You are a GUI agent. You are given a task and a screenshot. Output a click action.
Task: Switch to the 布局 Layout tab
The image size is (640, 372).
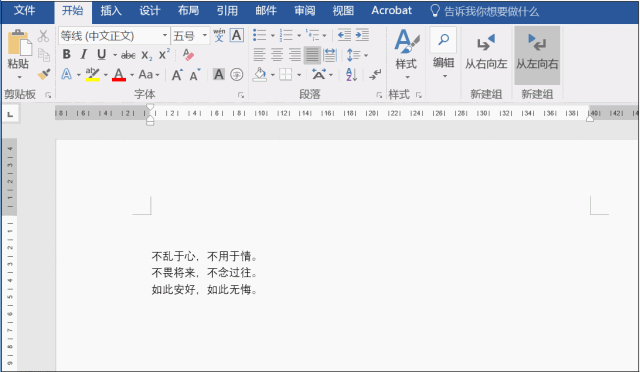pyautogui.click(x=188, y=11)
